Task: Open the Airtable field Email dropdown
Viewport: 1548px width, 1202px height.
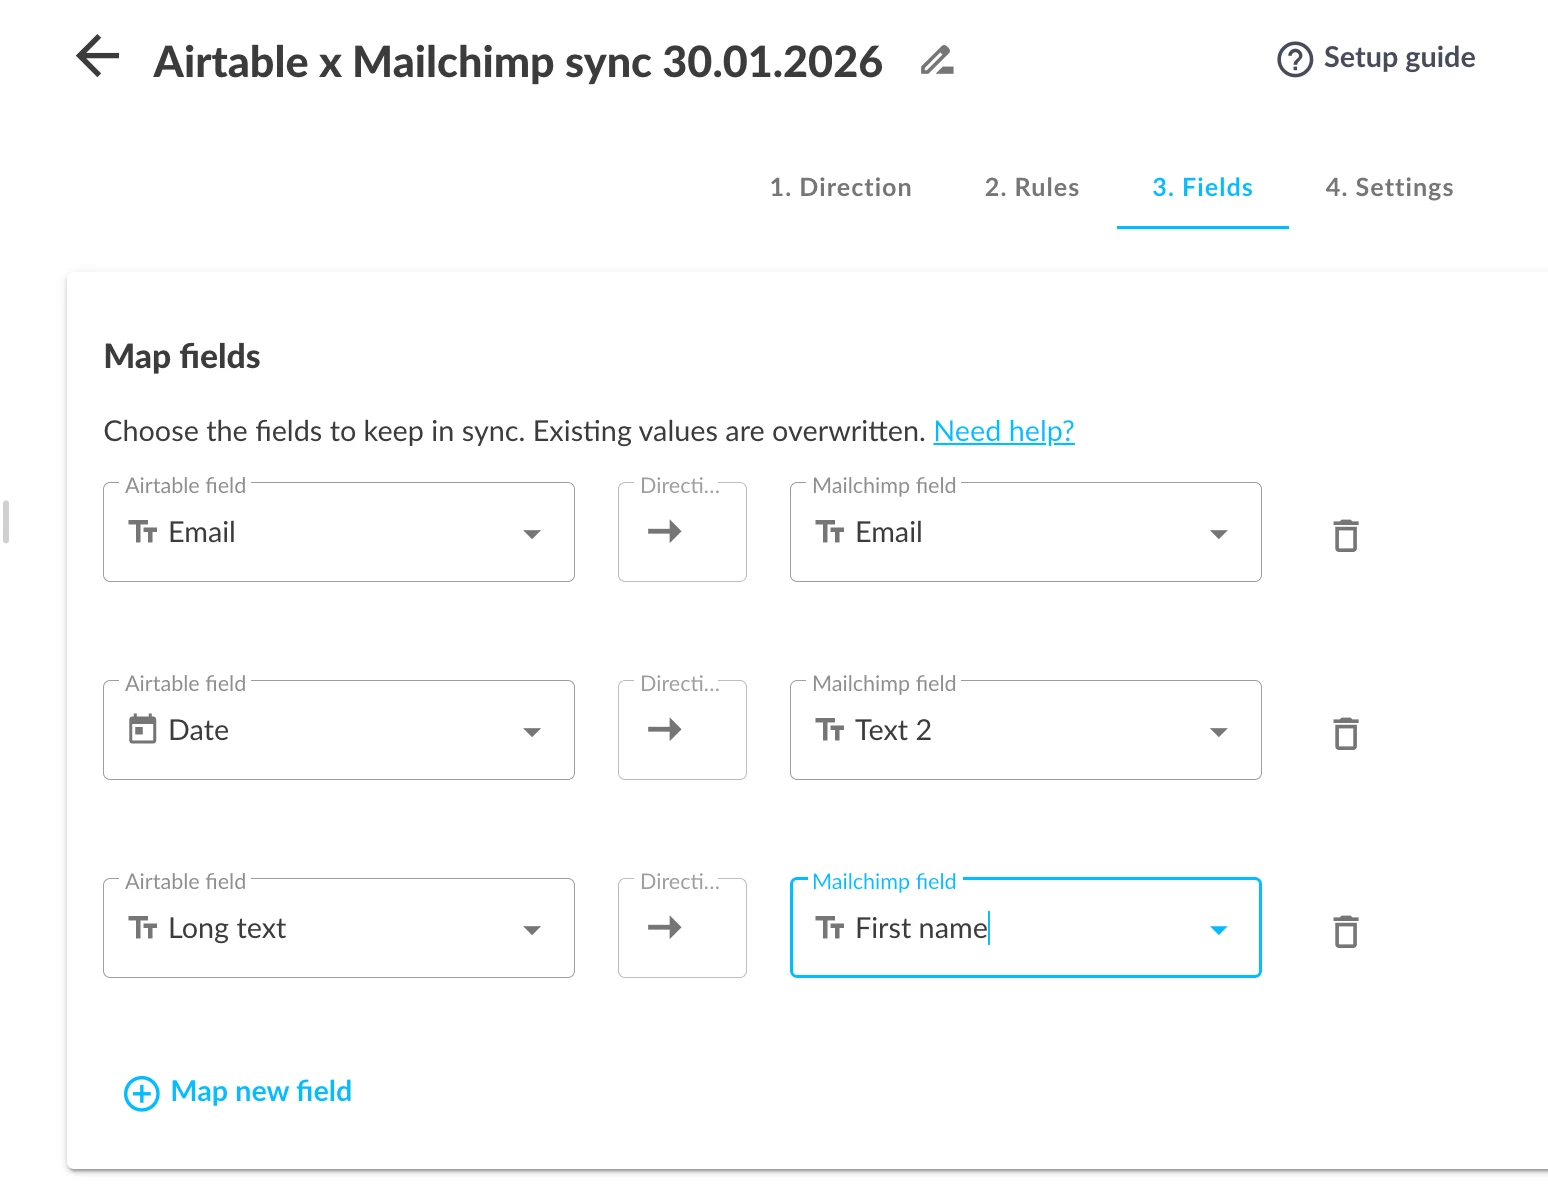Action: pos(531,534)
